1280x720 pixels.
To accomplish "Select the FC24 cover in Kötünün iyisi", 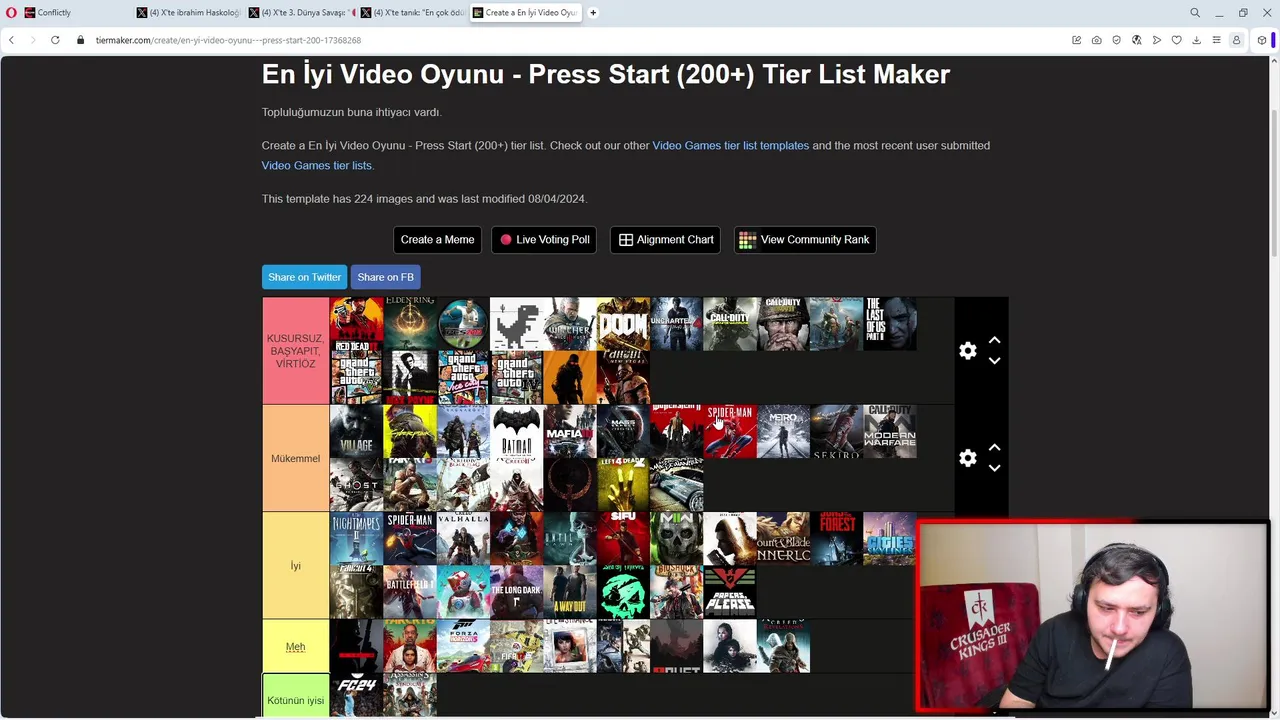I will (356, 696).
